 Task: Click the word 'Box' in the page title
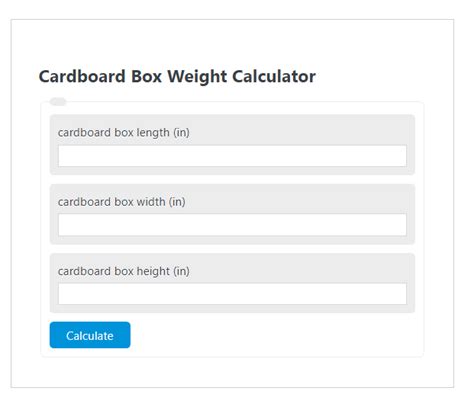tap(146, 76)
